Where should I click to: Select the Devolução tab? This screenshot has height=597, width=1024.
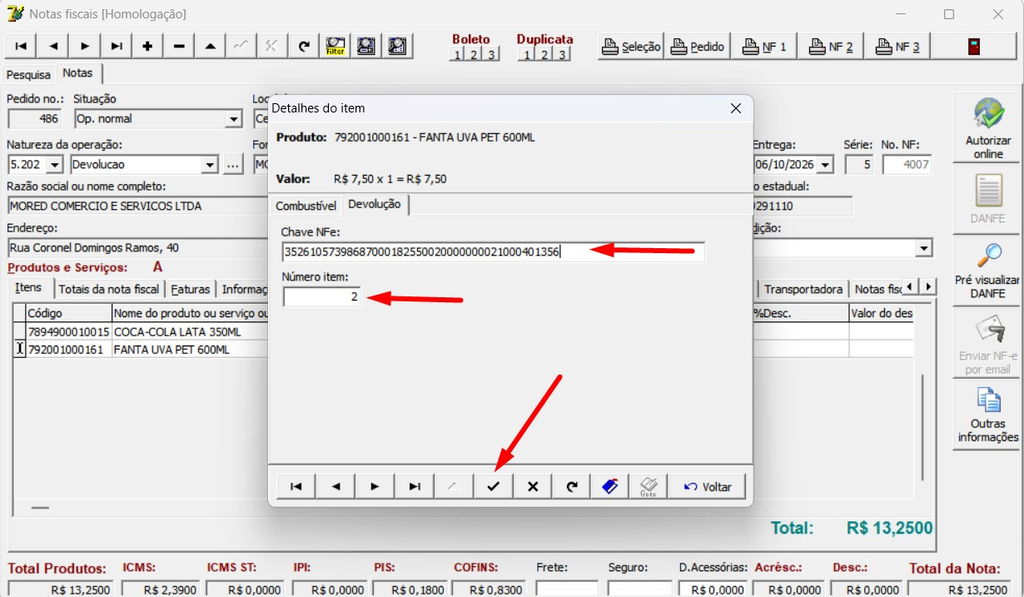(x=375, y=204)
